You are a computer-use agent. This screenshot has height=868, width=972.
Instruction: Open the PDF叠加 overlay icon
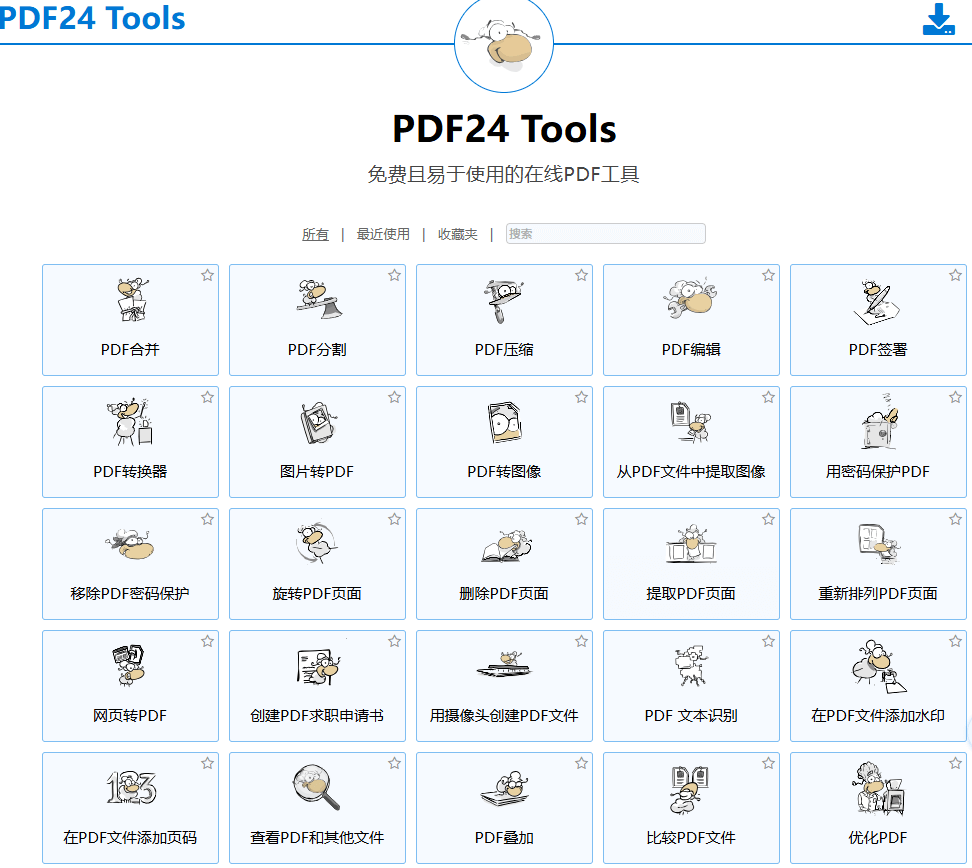(505, 789)
